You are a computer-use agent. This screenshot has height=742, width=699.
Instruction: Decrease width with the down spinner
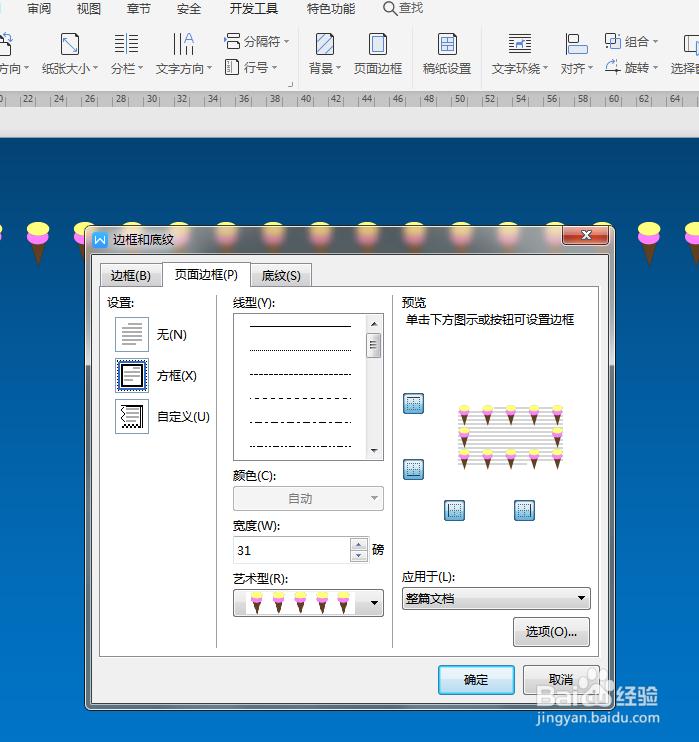(359, 556)
